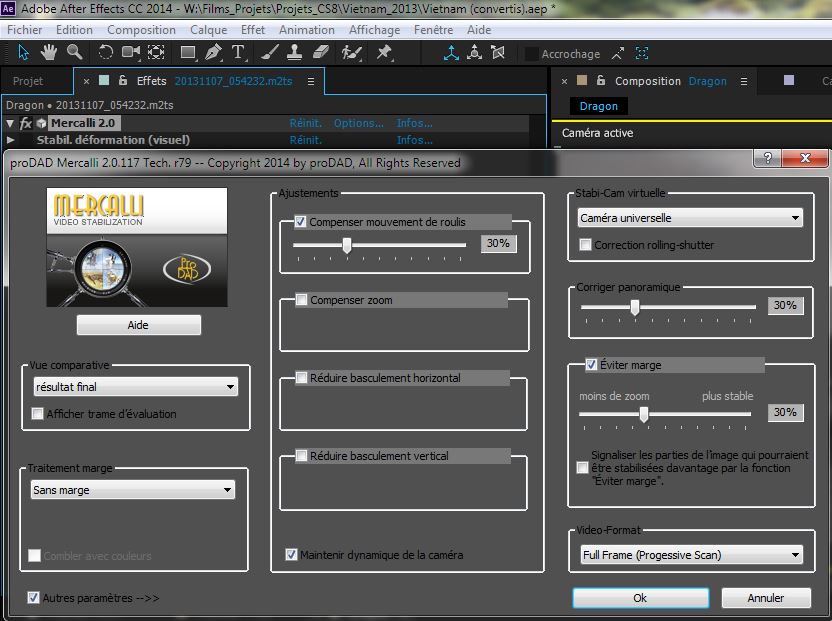Screen dimensions: 832x621
Task: Click Options... for Mercalli 2.0
Action: [x=359, y=123]
